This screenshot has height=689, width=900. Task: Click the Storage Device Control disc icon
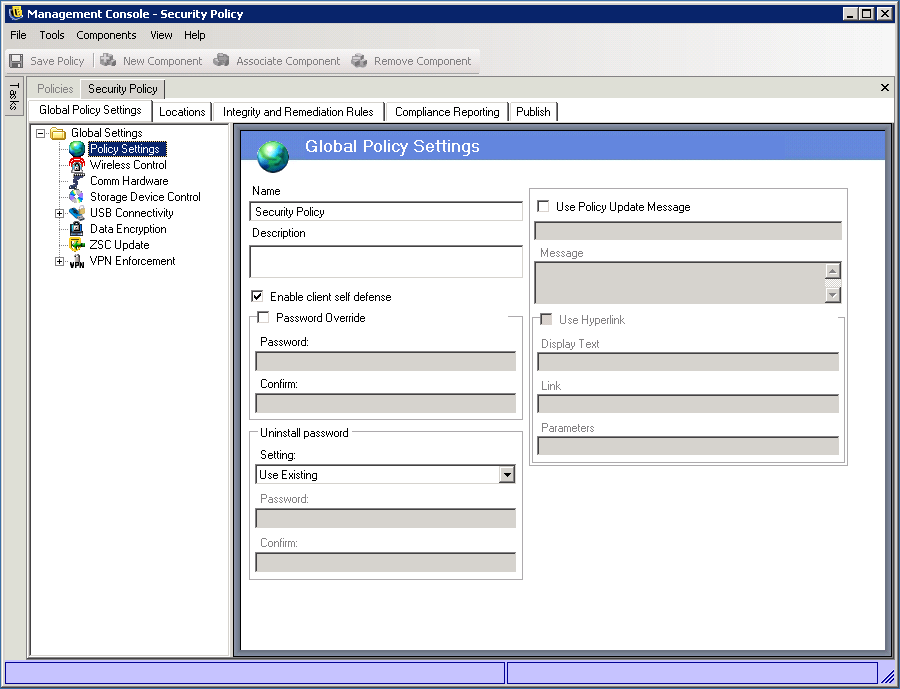coord(77,197)
